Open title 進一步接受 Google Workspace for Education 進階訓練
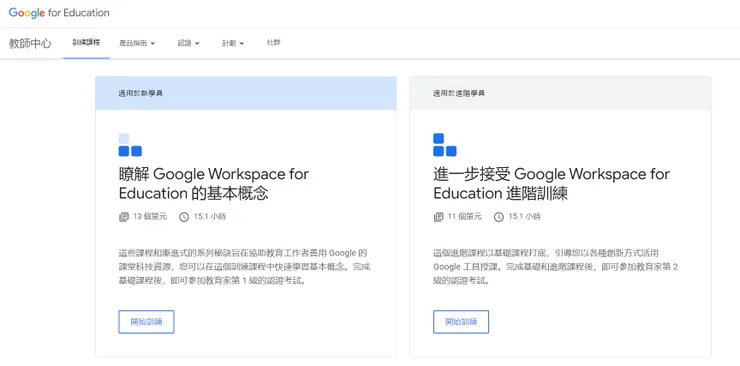The width and height of the screenshot is (740, 366). pyautogui.click(x=552, y=183)
